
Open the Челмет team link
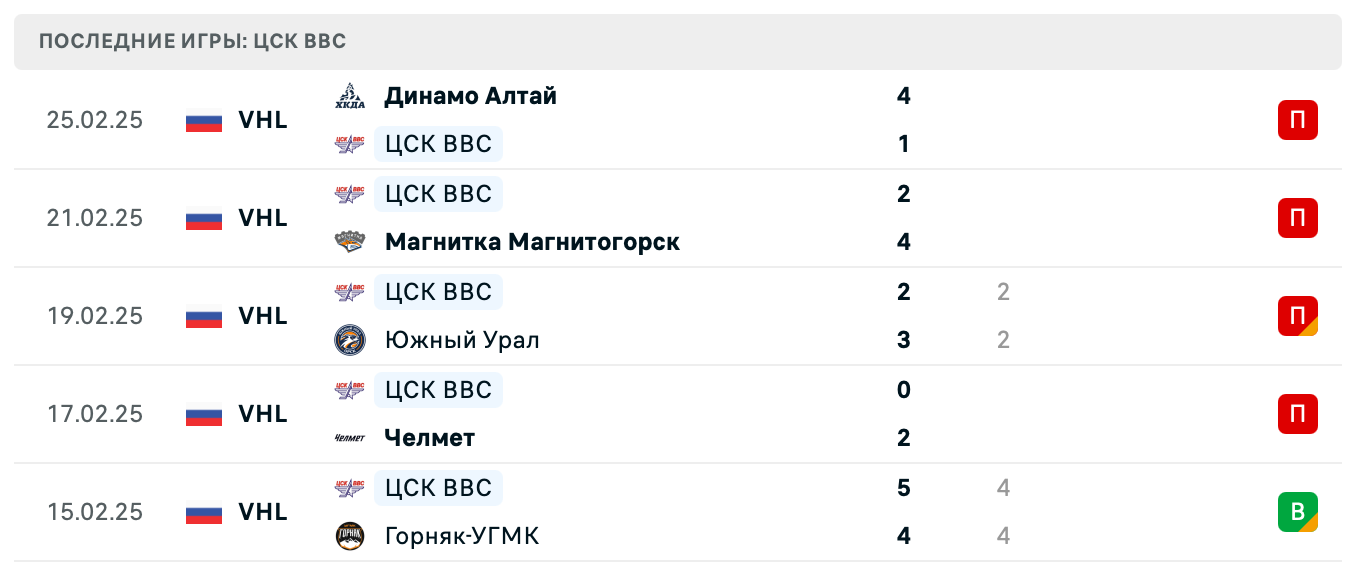(429, 438)
